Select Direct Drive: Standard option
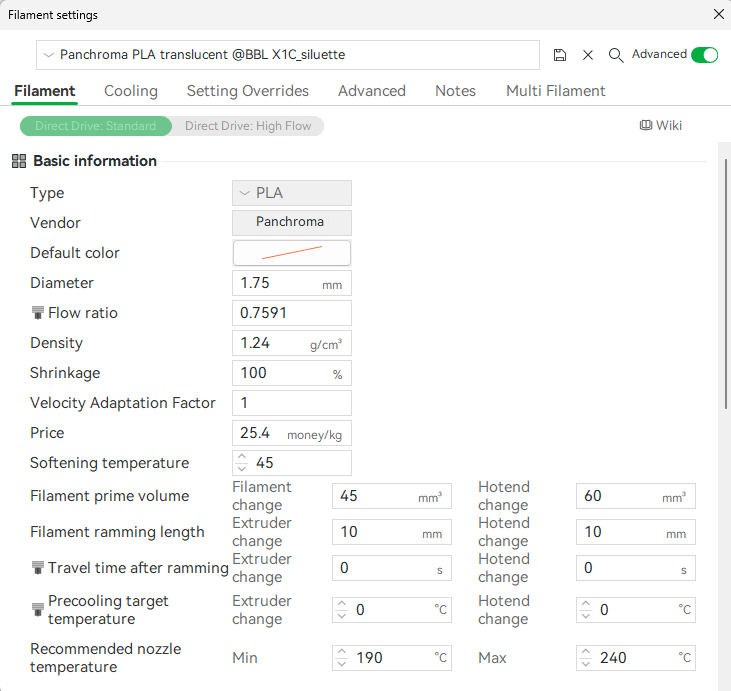The height and width of the screenshot is (691, 731). pos(96,126)
